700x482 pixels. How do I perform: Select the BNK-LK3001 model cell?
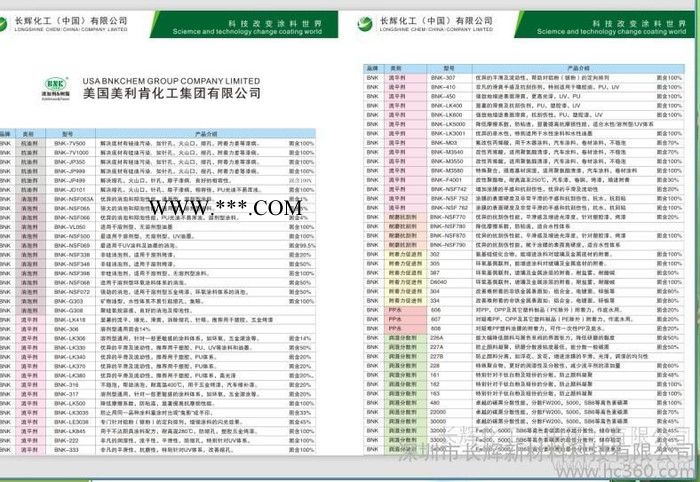click(448, 133)
